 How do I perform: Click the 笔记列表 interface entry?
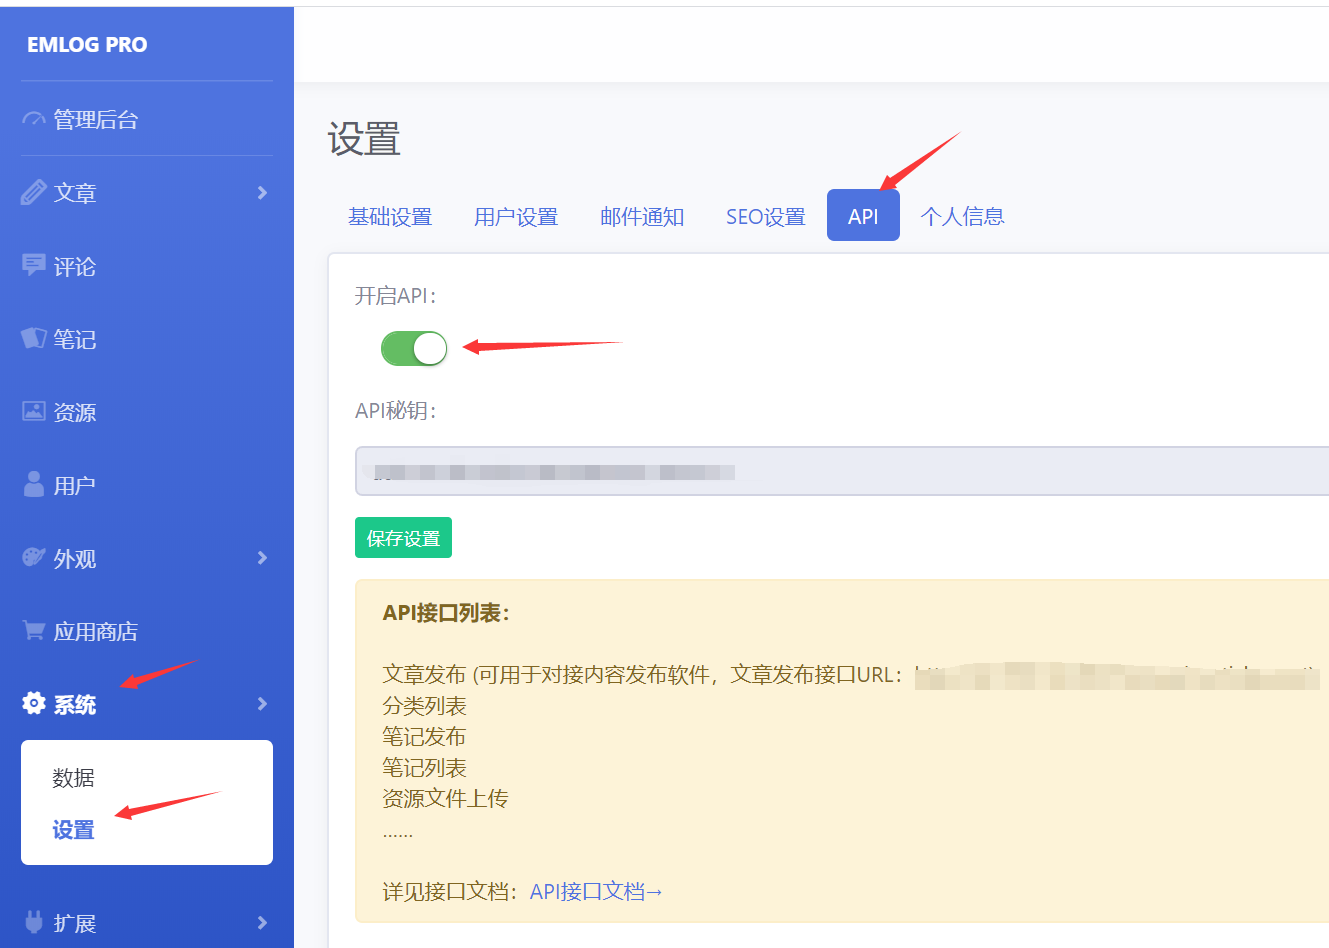pos(424,768)
